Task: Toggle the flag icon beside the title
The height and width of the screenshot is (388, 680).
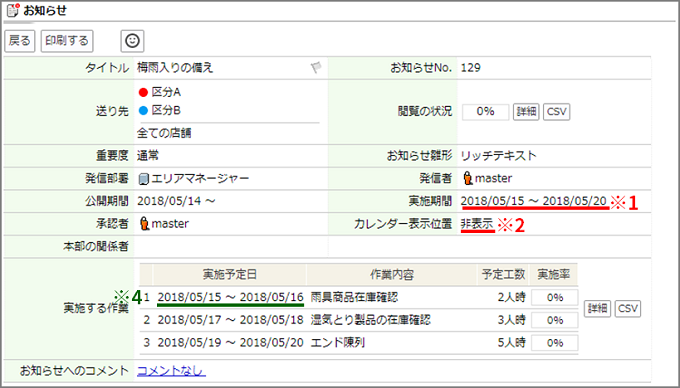Action: pyautogui.click(x=316, y=68)
